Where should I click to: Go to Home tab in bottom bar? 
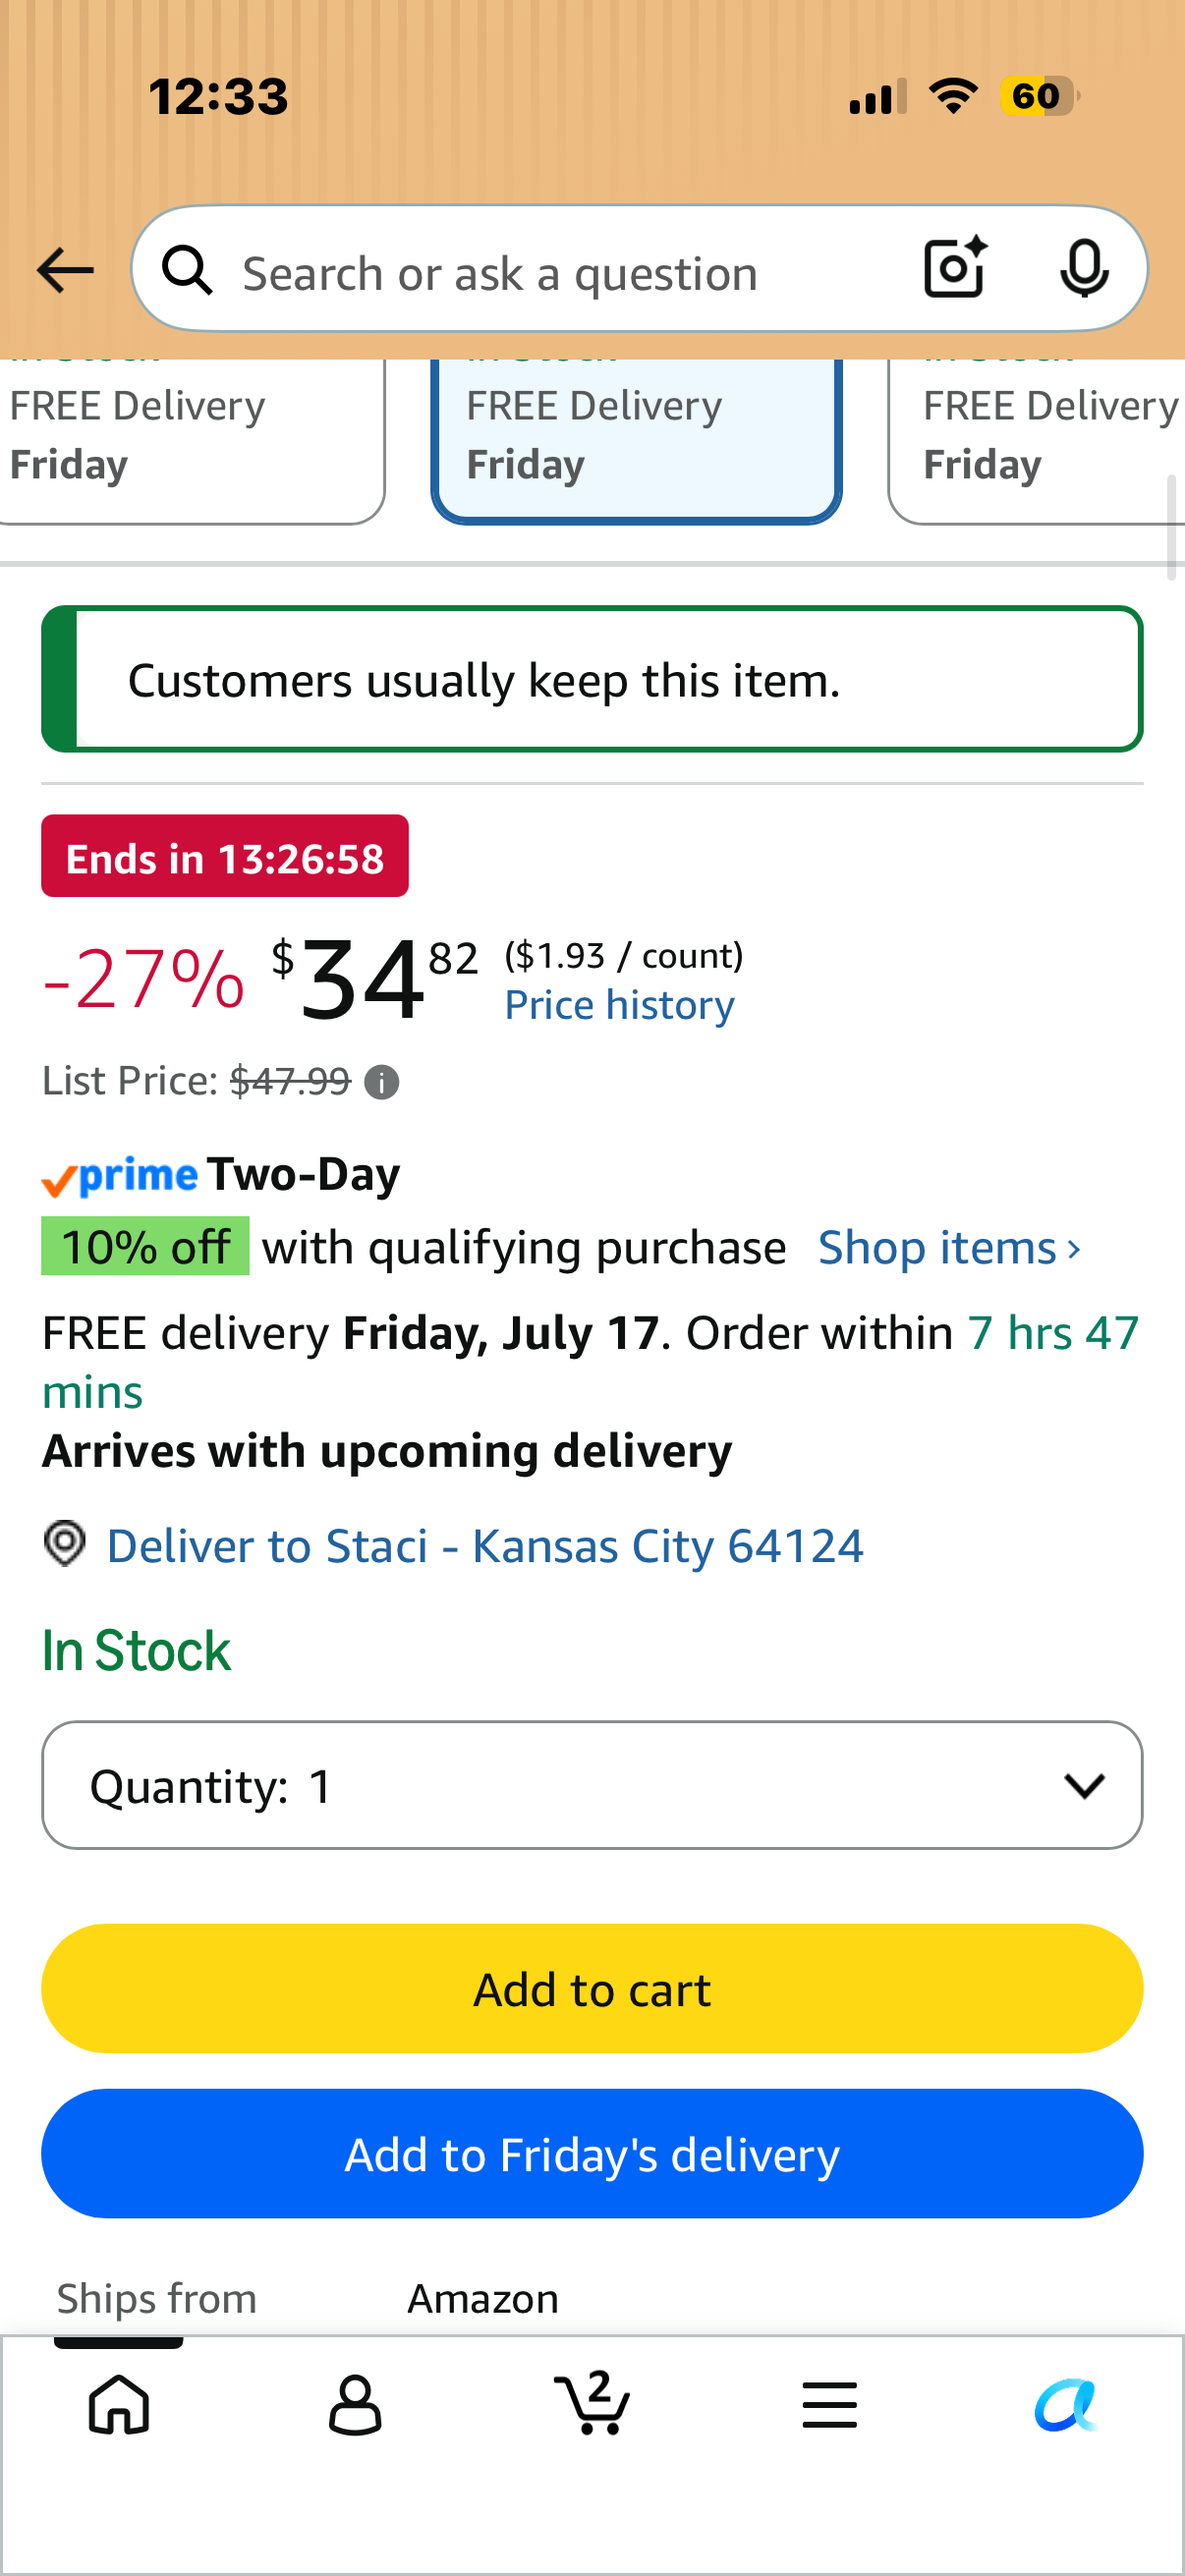[119, 2404]
